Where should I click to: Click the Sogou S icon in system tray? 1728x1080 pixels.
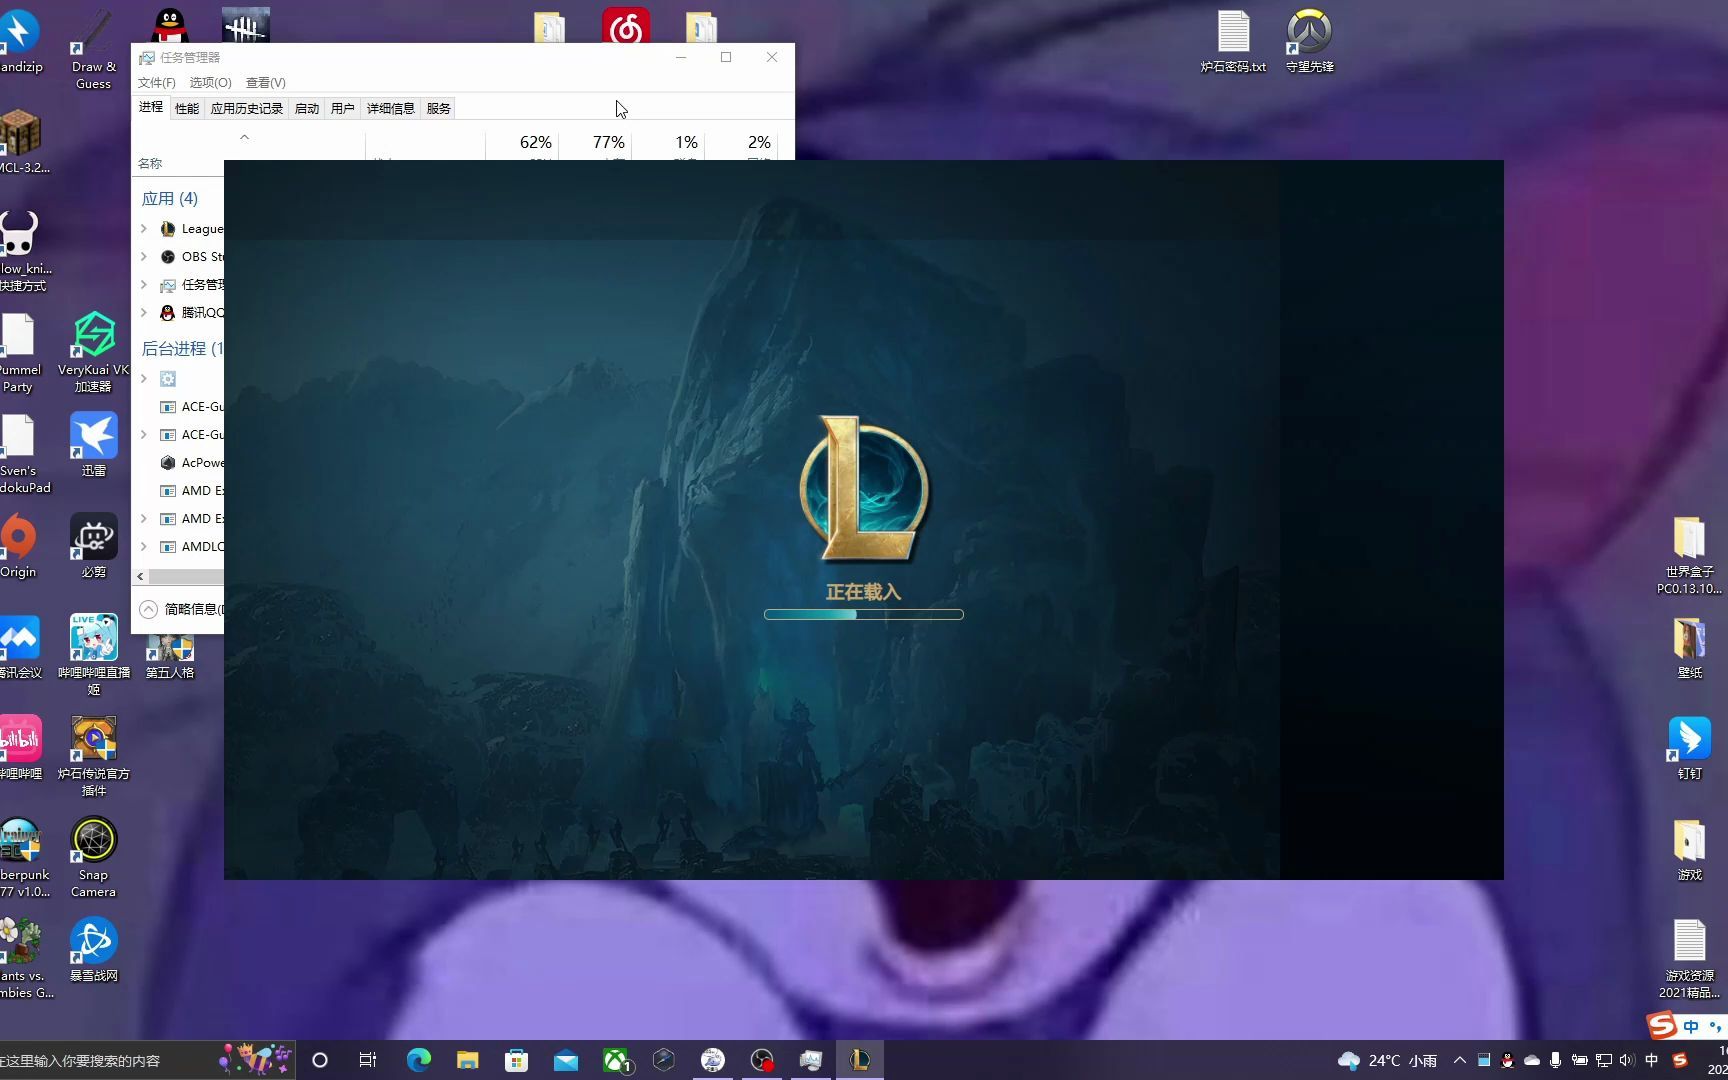pyautogui.click(x=1680, y=1060)
